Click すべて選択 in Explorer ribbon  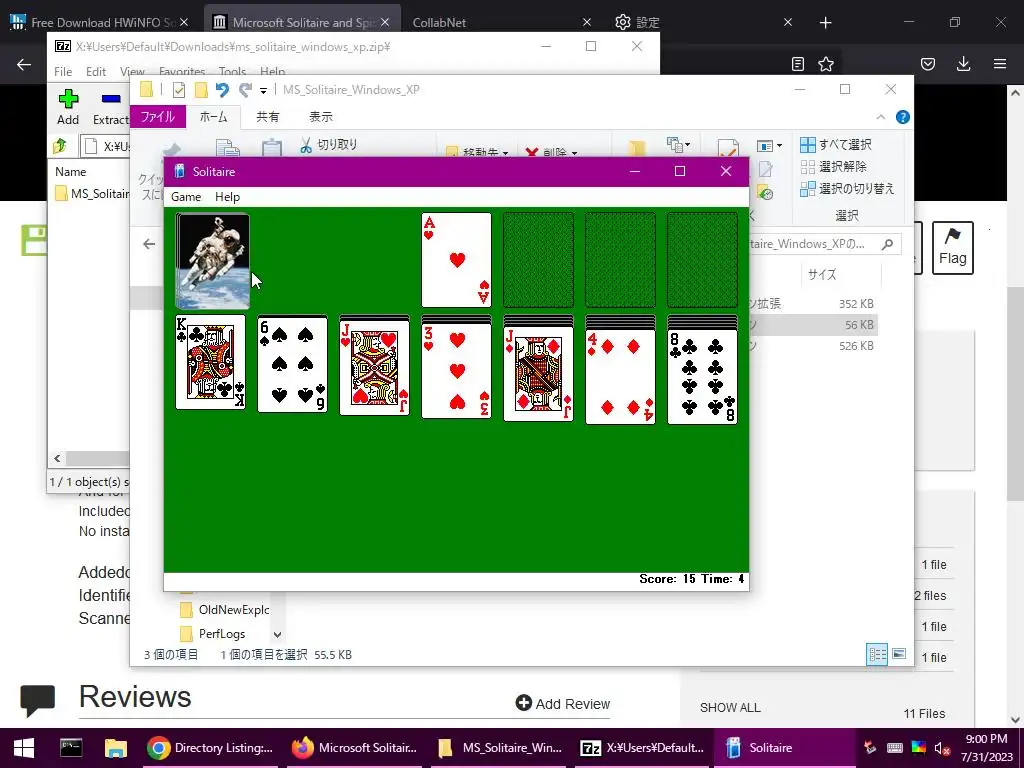pos(836,144)
